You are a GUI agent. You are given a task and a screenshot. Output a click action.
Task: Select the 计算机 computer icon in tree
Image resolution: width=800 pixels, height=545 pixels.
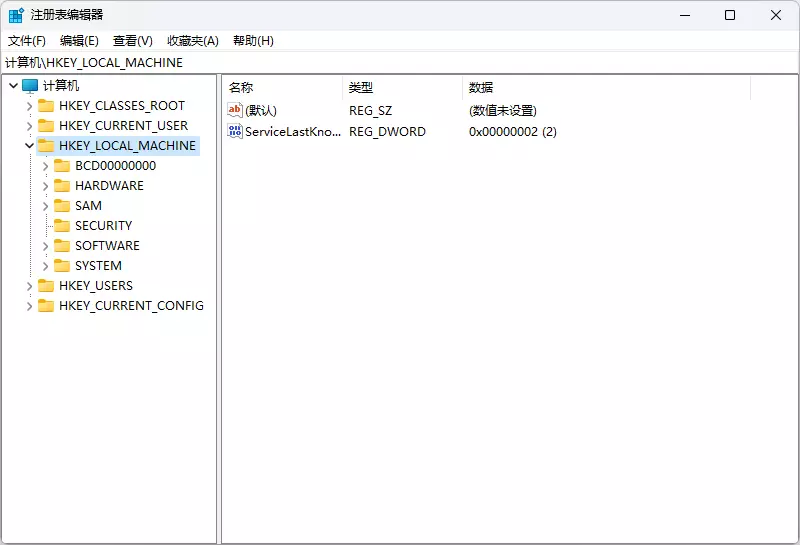coord(30,86)
